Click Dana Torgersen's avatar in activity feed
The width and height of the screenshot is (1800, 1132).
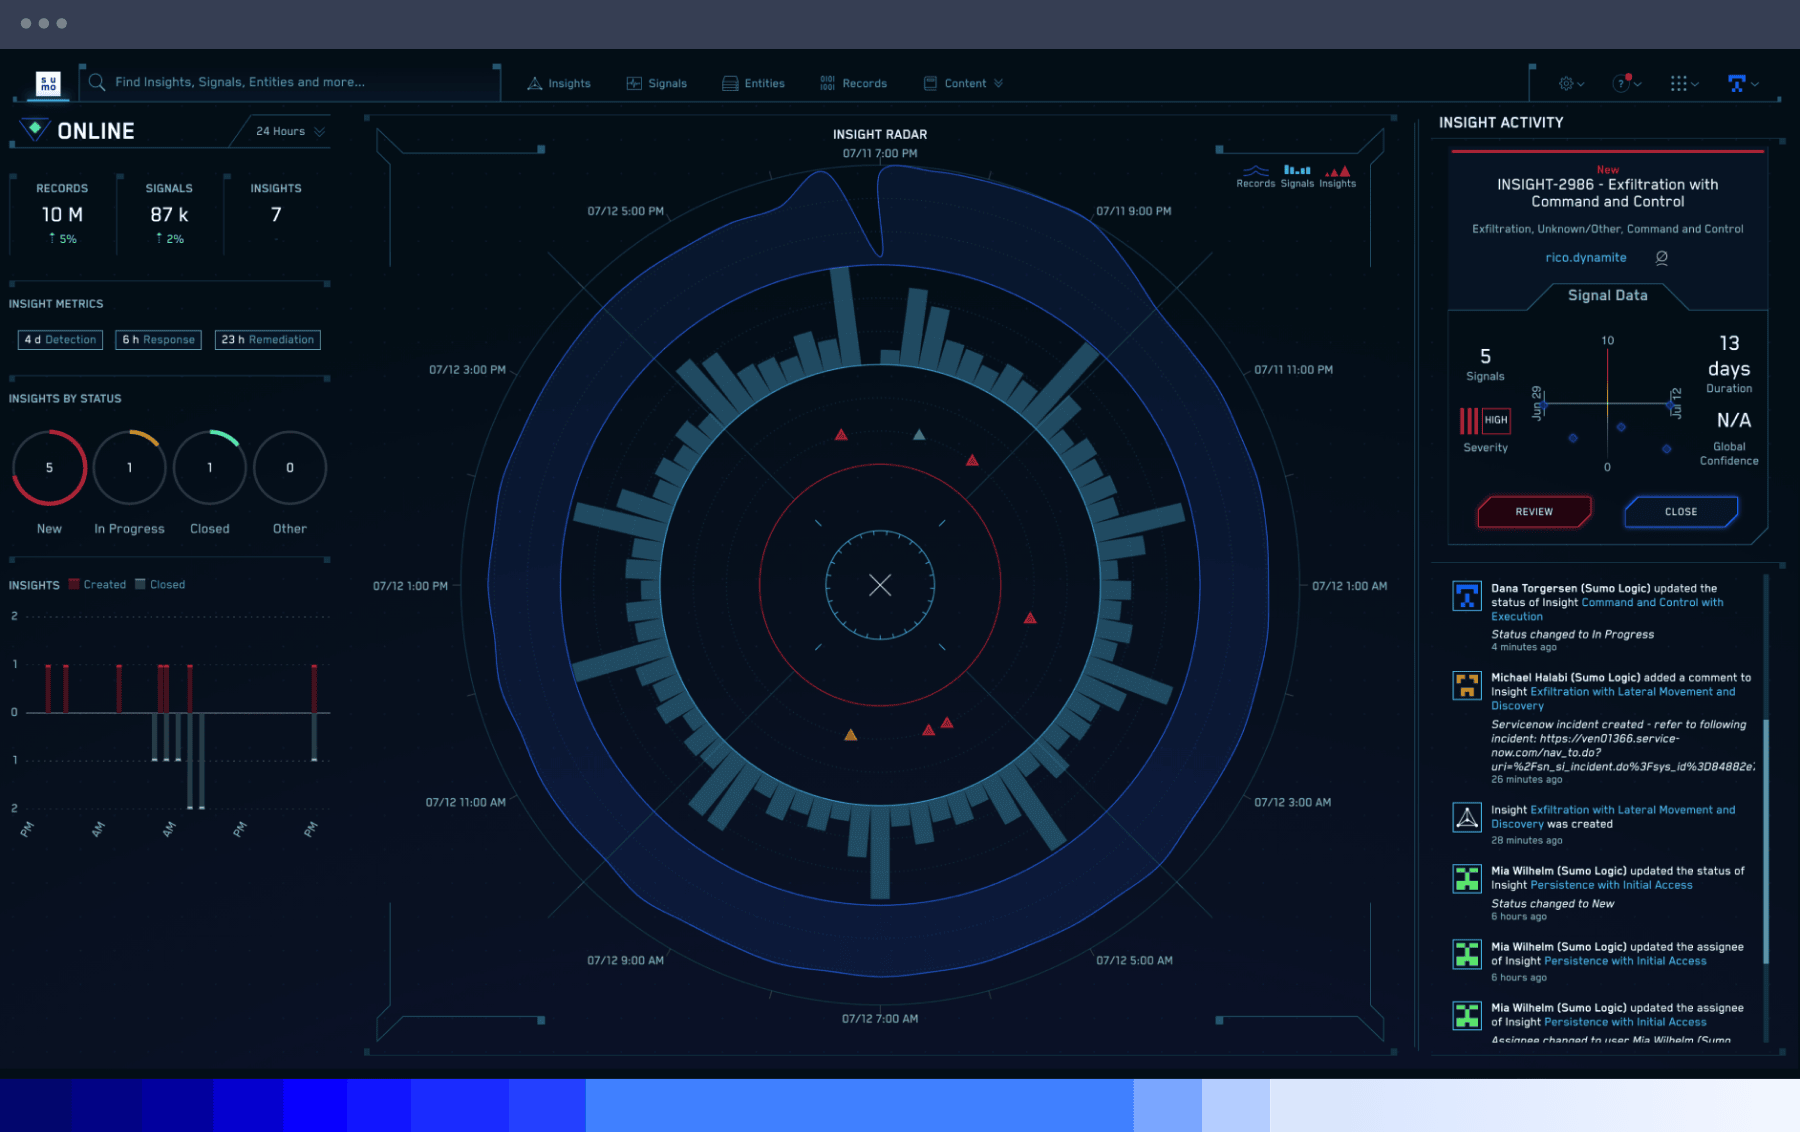click(1467, 596)
